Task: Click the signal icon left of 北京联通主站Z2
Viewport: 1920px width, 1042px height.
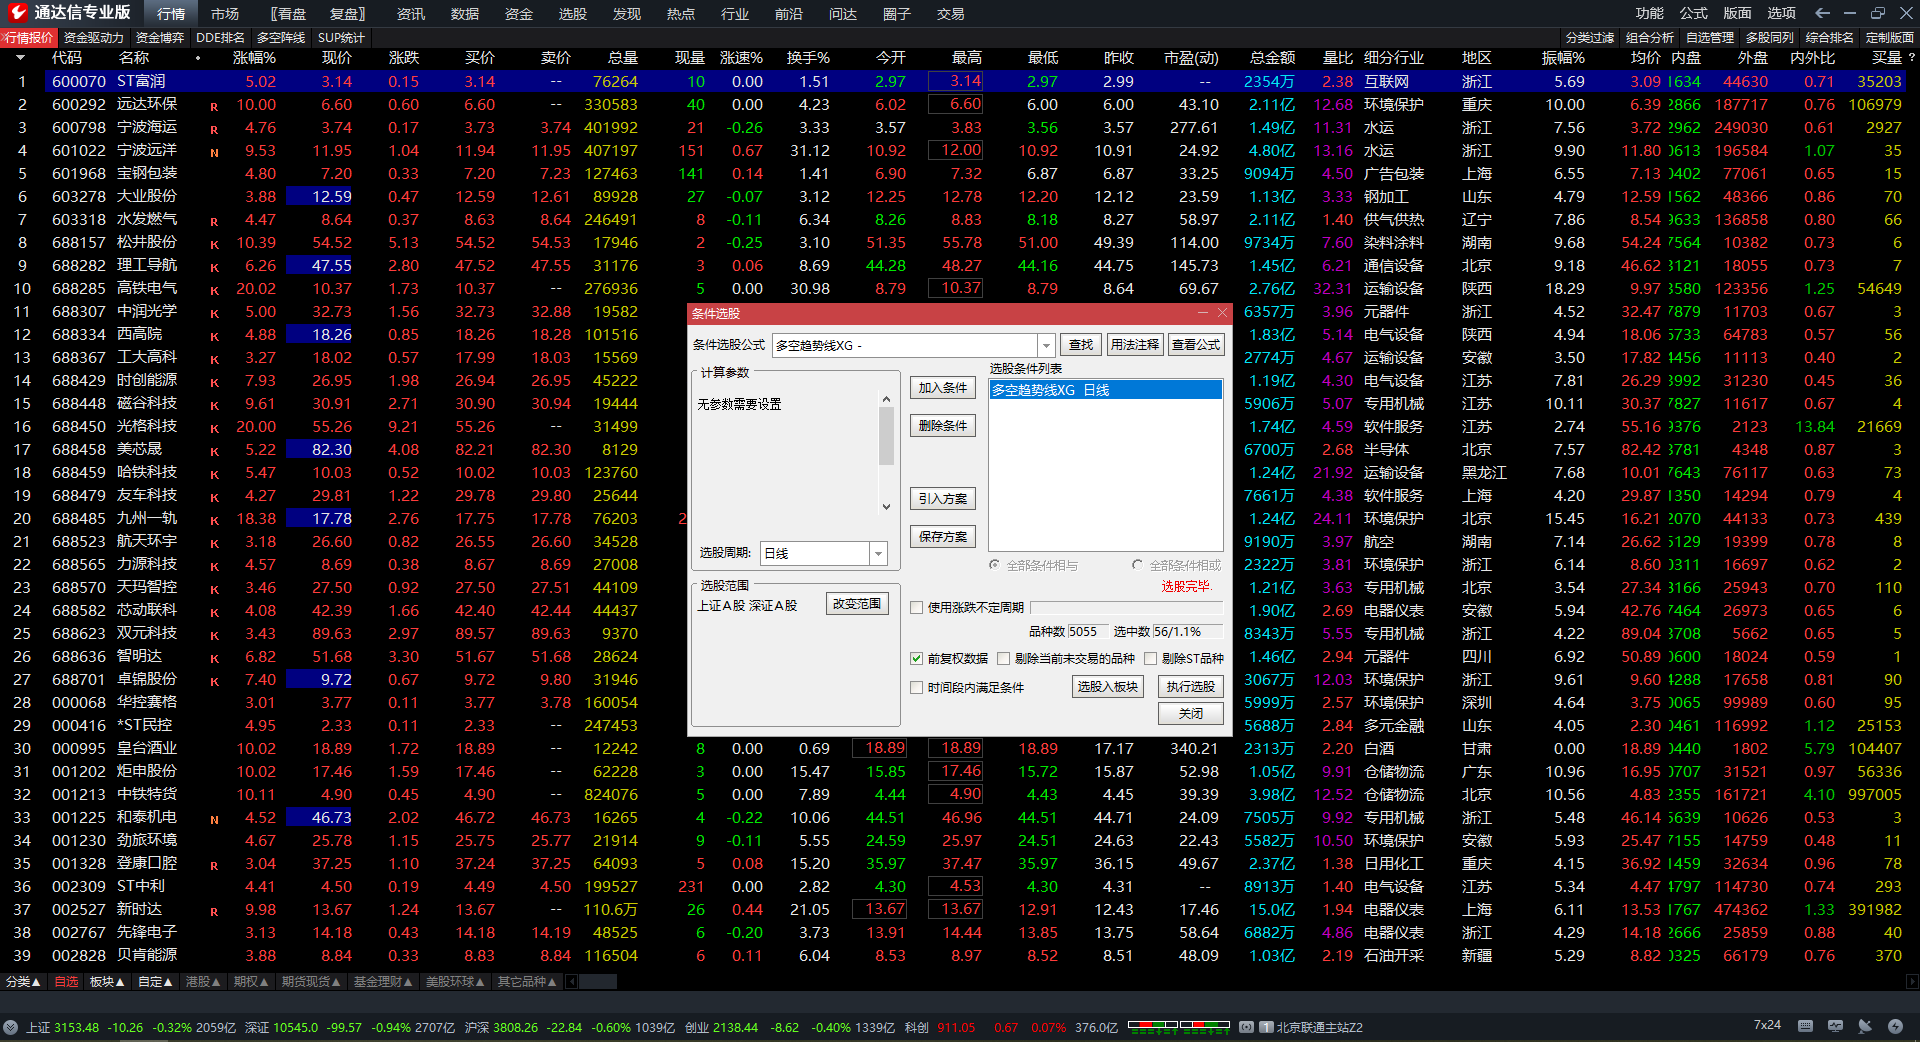Action: (1246, 1027)
